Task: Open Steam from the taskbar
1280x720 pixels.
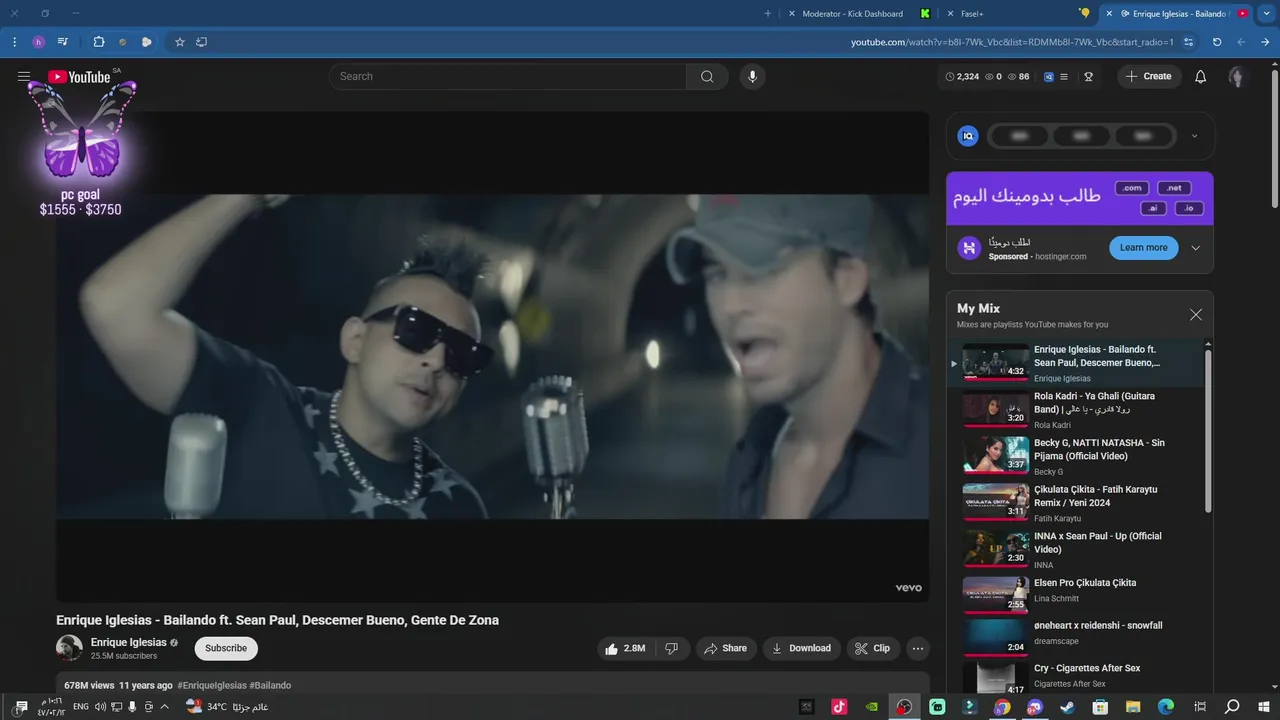Action: point(1067,707)
